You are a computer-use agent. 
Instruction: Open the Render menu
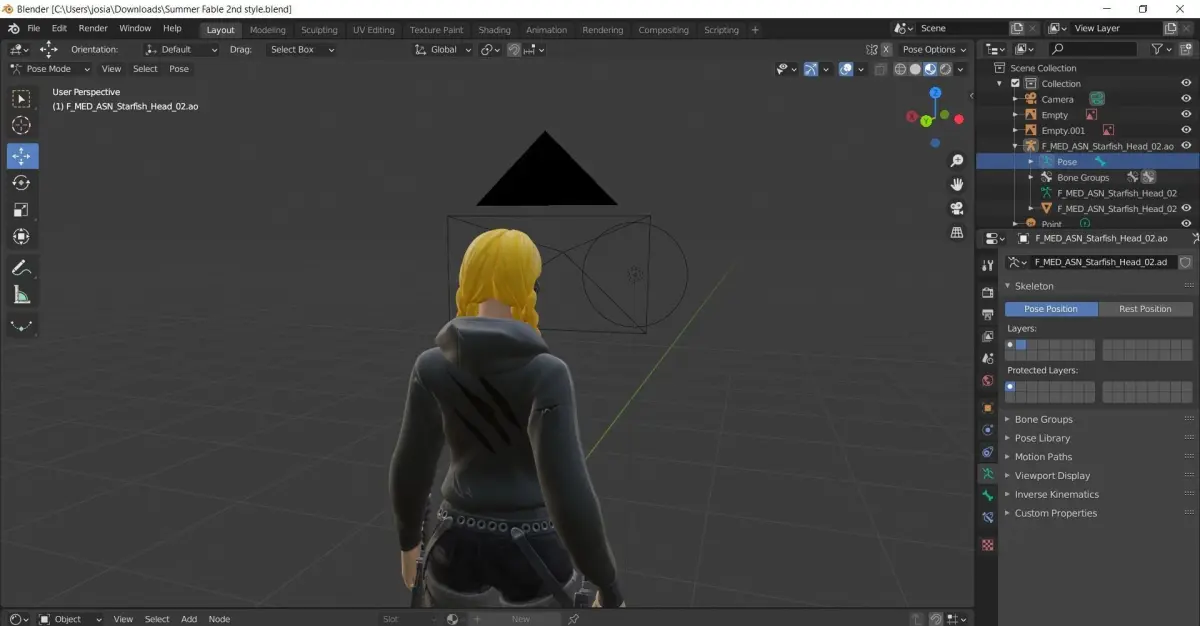(93, 28)
